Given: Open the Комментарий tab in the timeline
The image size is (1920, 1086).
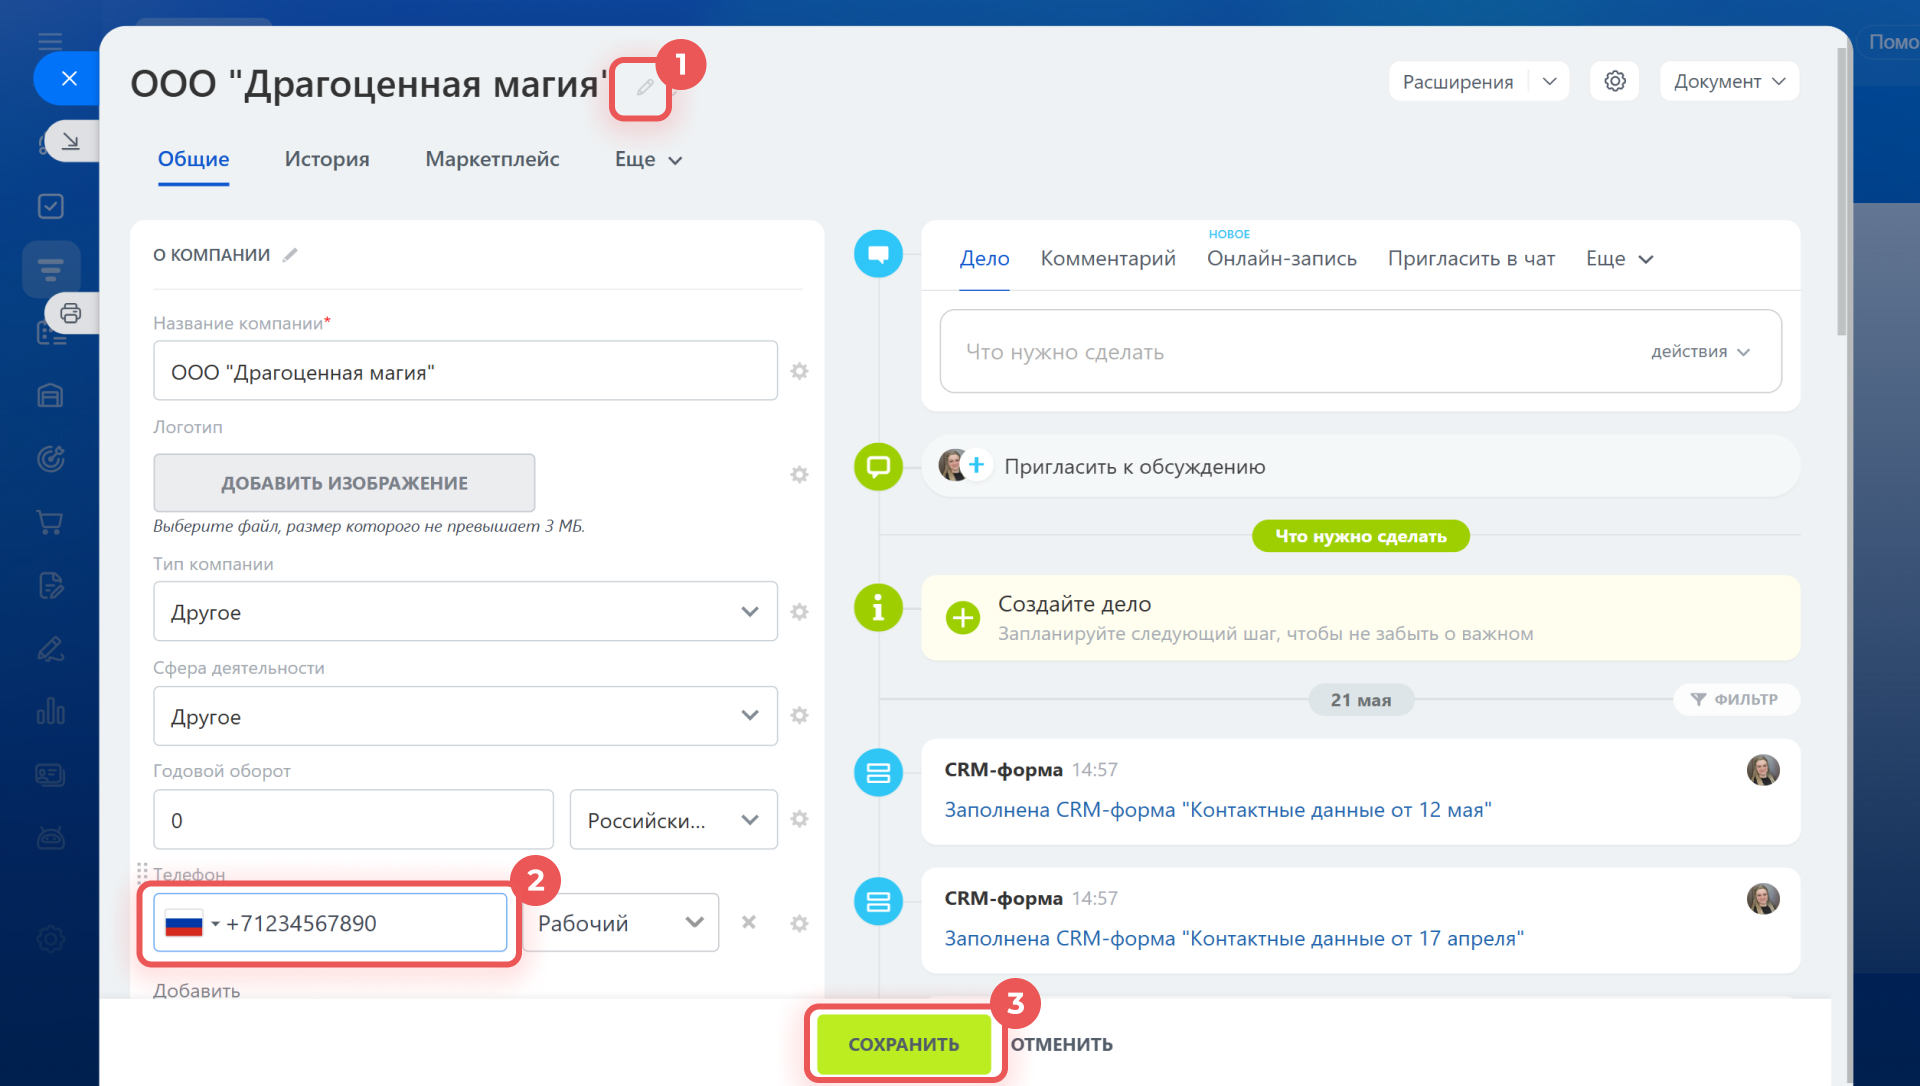Looking at the screenshot, I should (x=1107, y=258).
